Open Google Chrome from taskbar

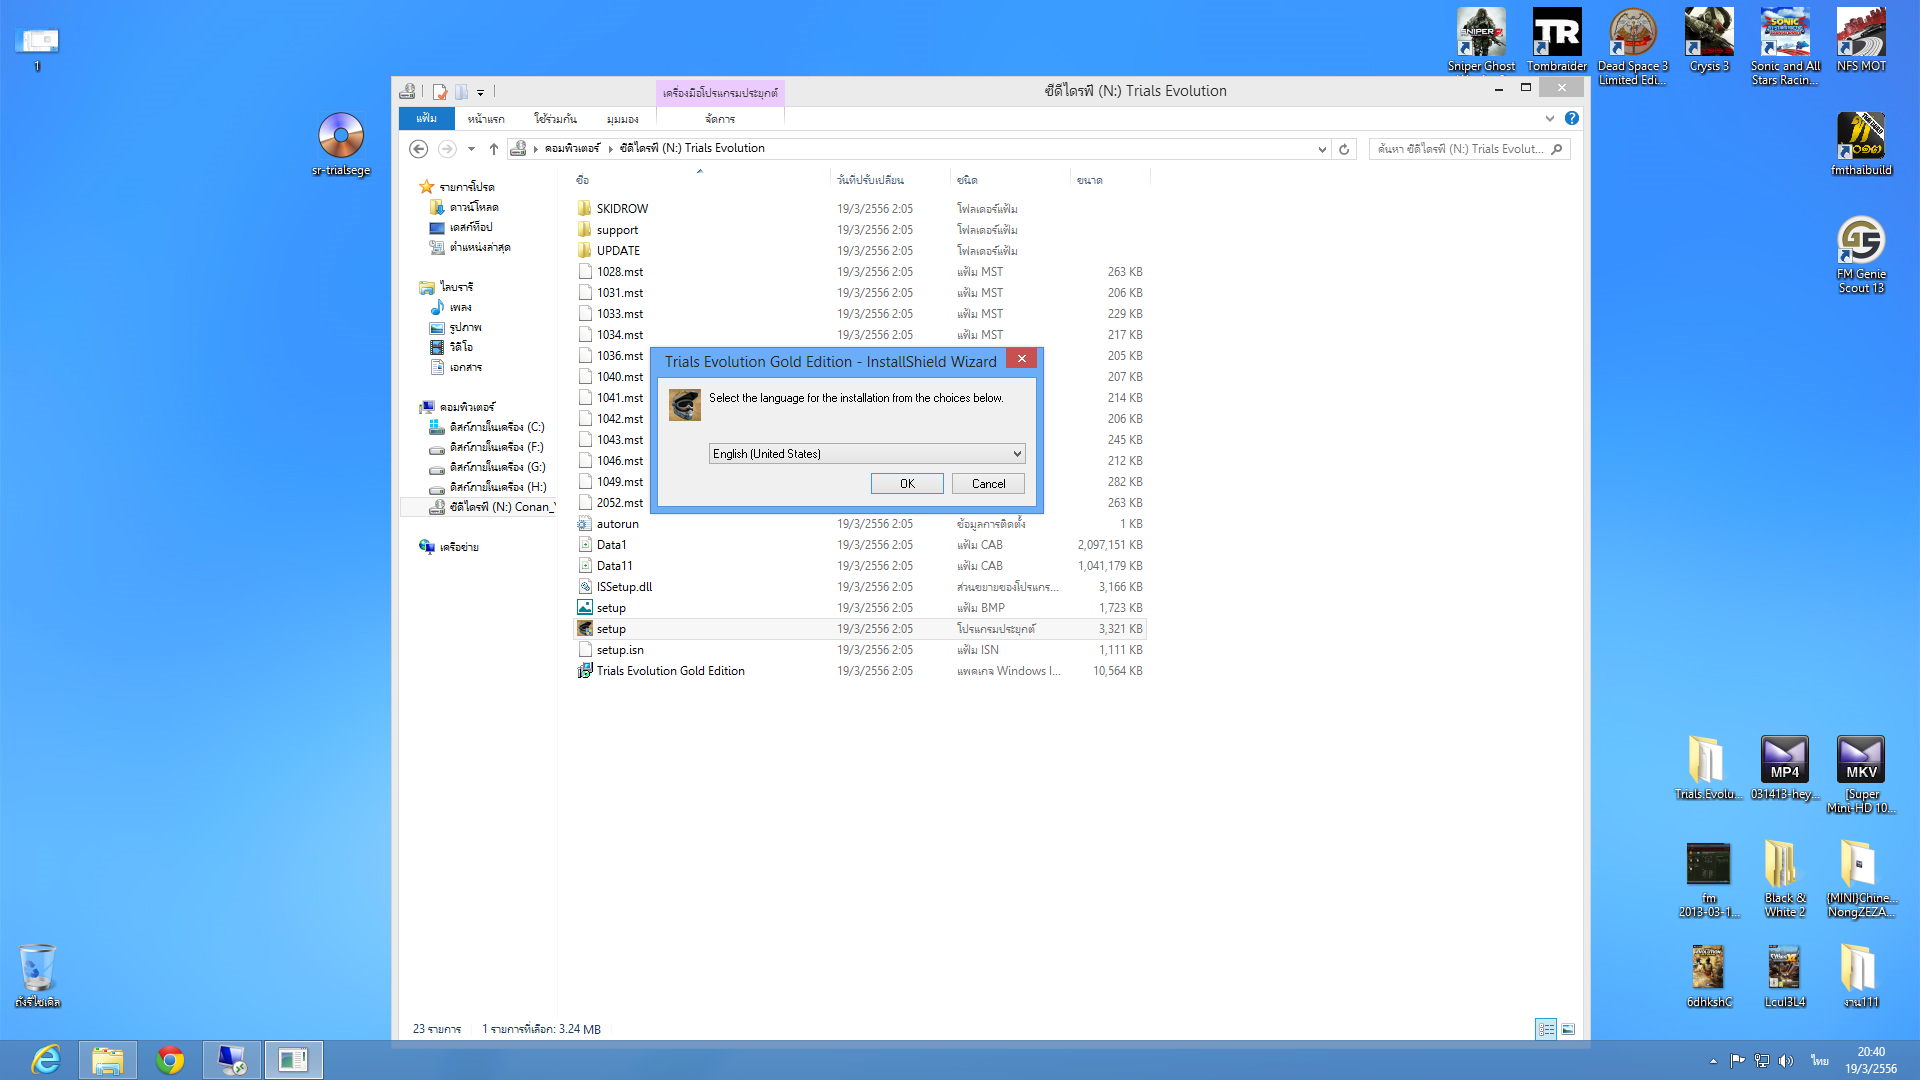point(170,1060)
